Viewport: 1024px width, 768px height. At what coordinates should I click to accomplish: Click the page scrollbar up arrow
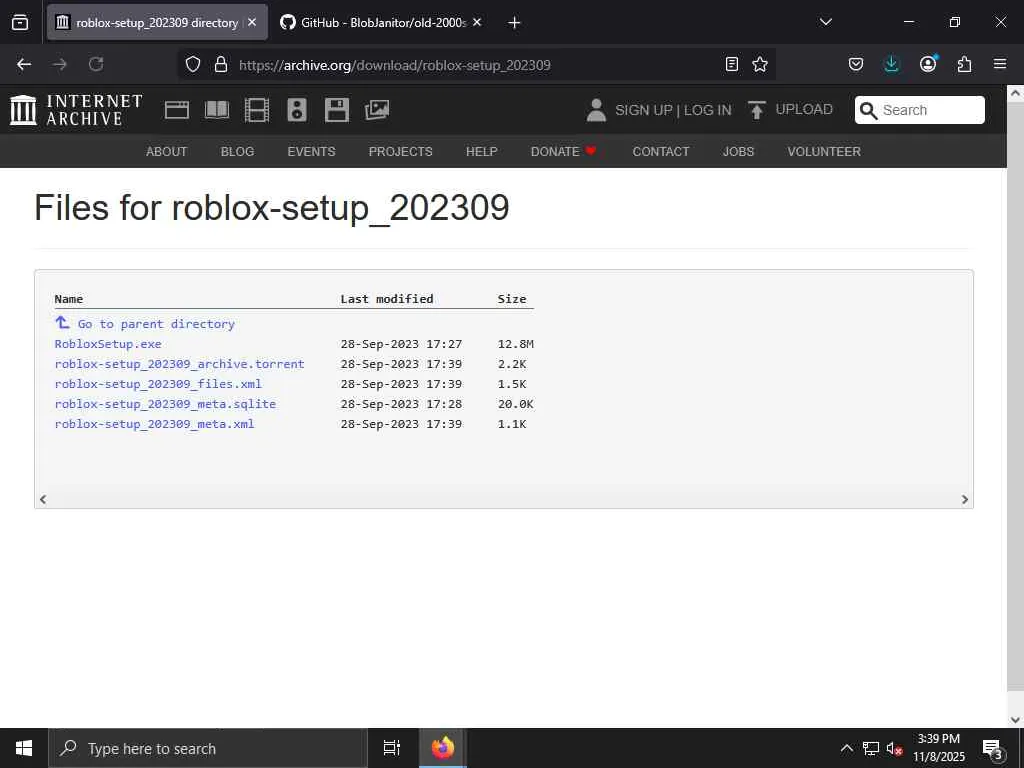(1015, 93)
